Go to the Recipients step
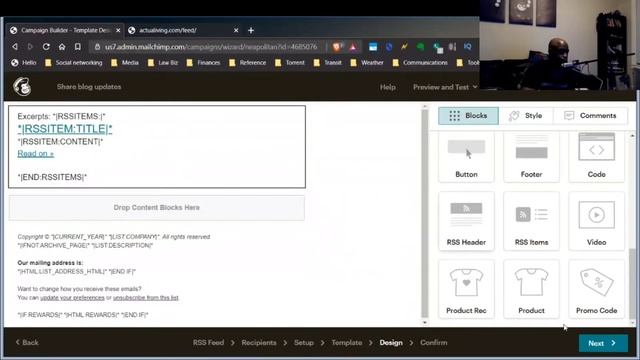The width and height of the screenshot is (640, 360). tap(259, 343)
